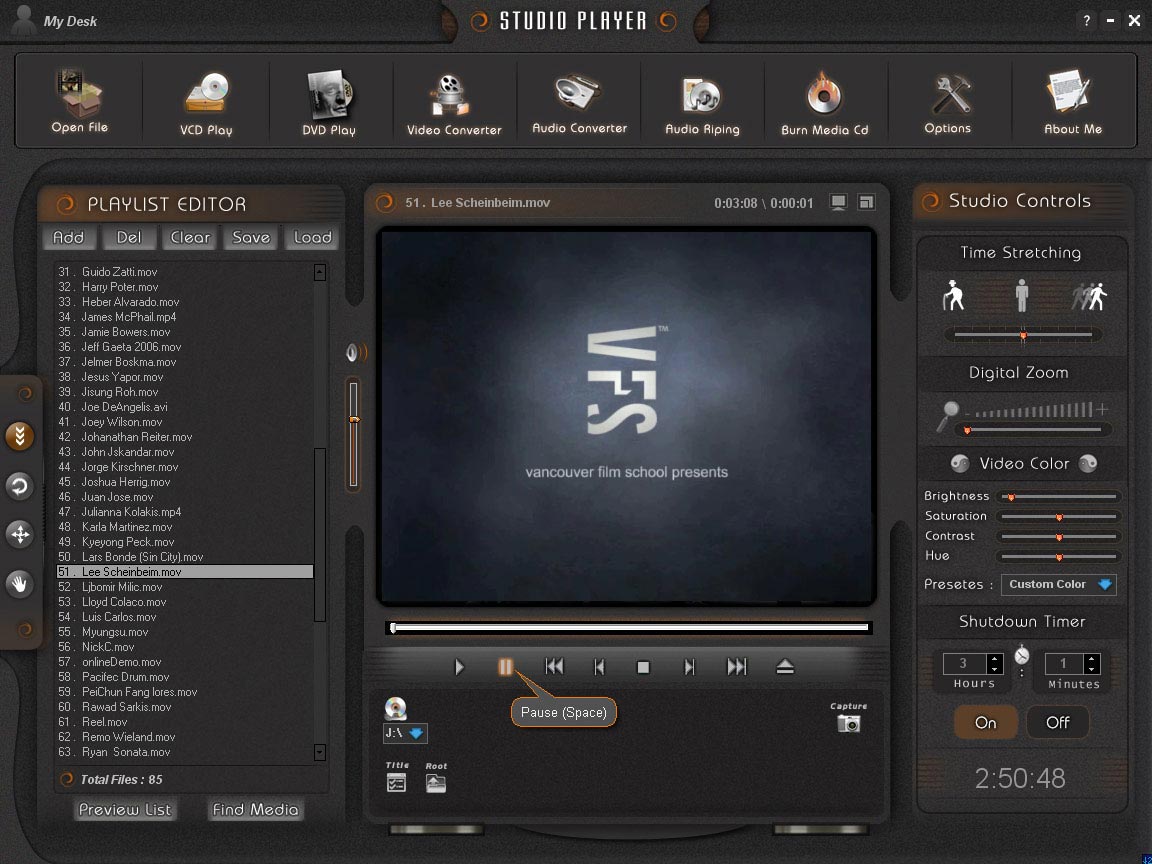
Task: Step back one frame
Action: [x=599, y=667]
